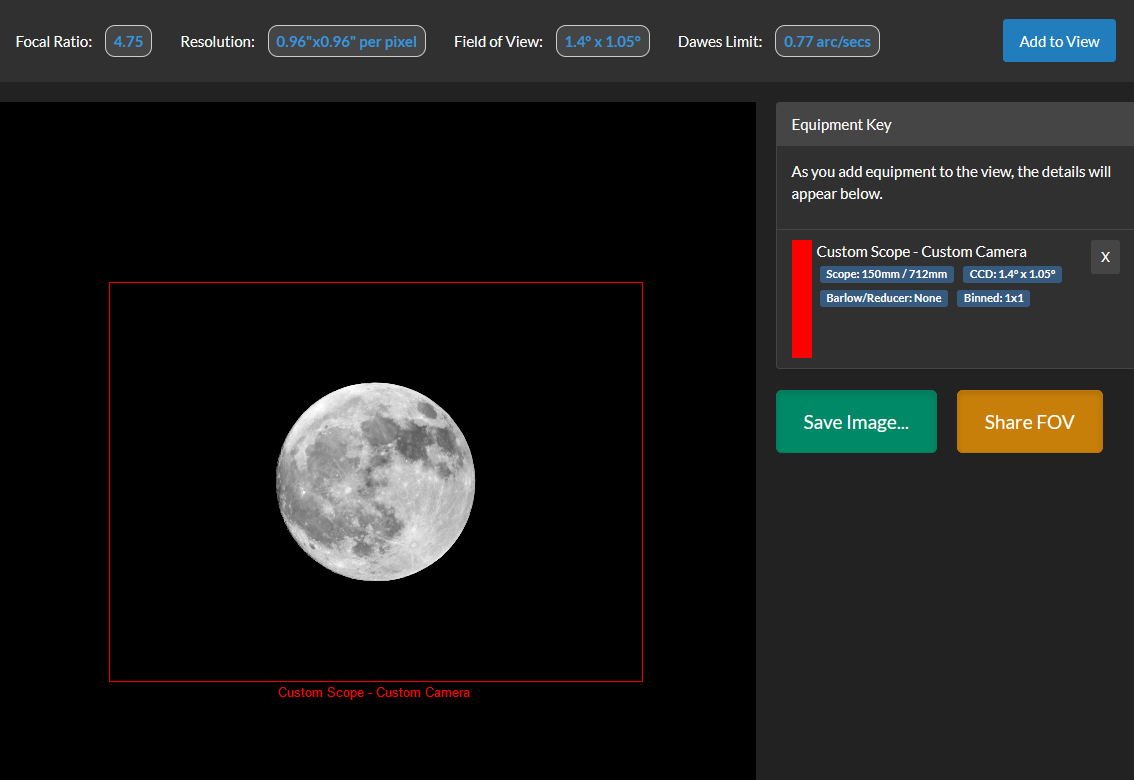Remove Custom Scope entry with X button
The height and width of the screenshot is (780, 1134).
tap(1105, 257)
